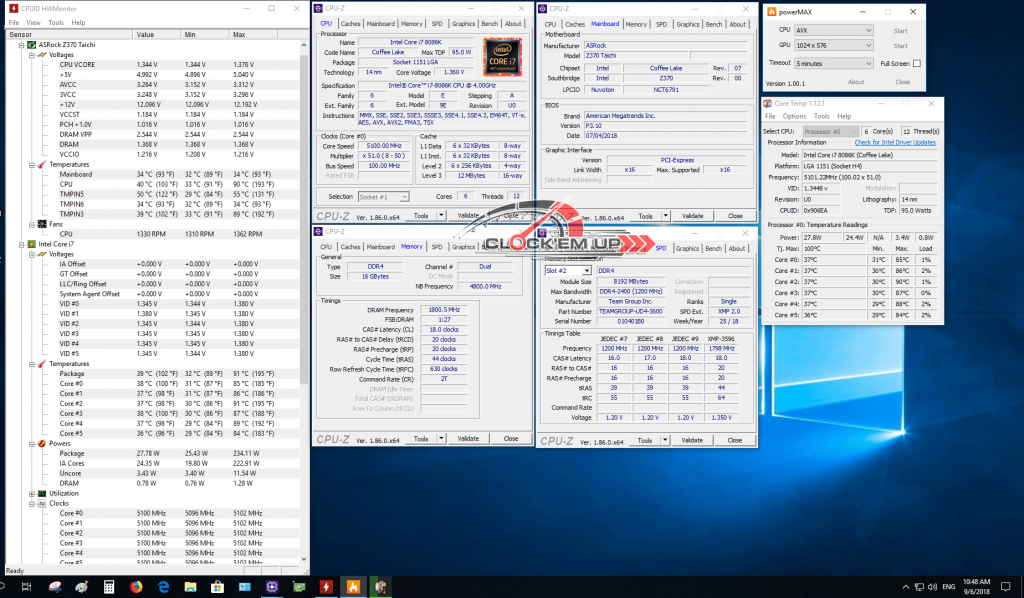The image size is (1024, 598).
Task: Collapse the Intel Core i7 tree node
Action: point(22,244)
